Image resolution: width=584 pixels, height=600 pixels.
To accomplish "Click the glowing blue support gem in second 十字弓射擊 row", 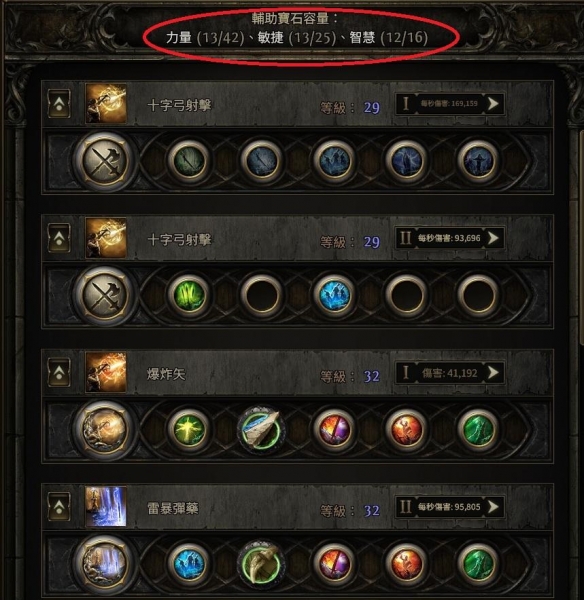I will (334, 295).
